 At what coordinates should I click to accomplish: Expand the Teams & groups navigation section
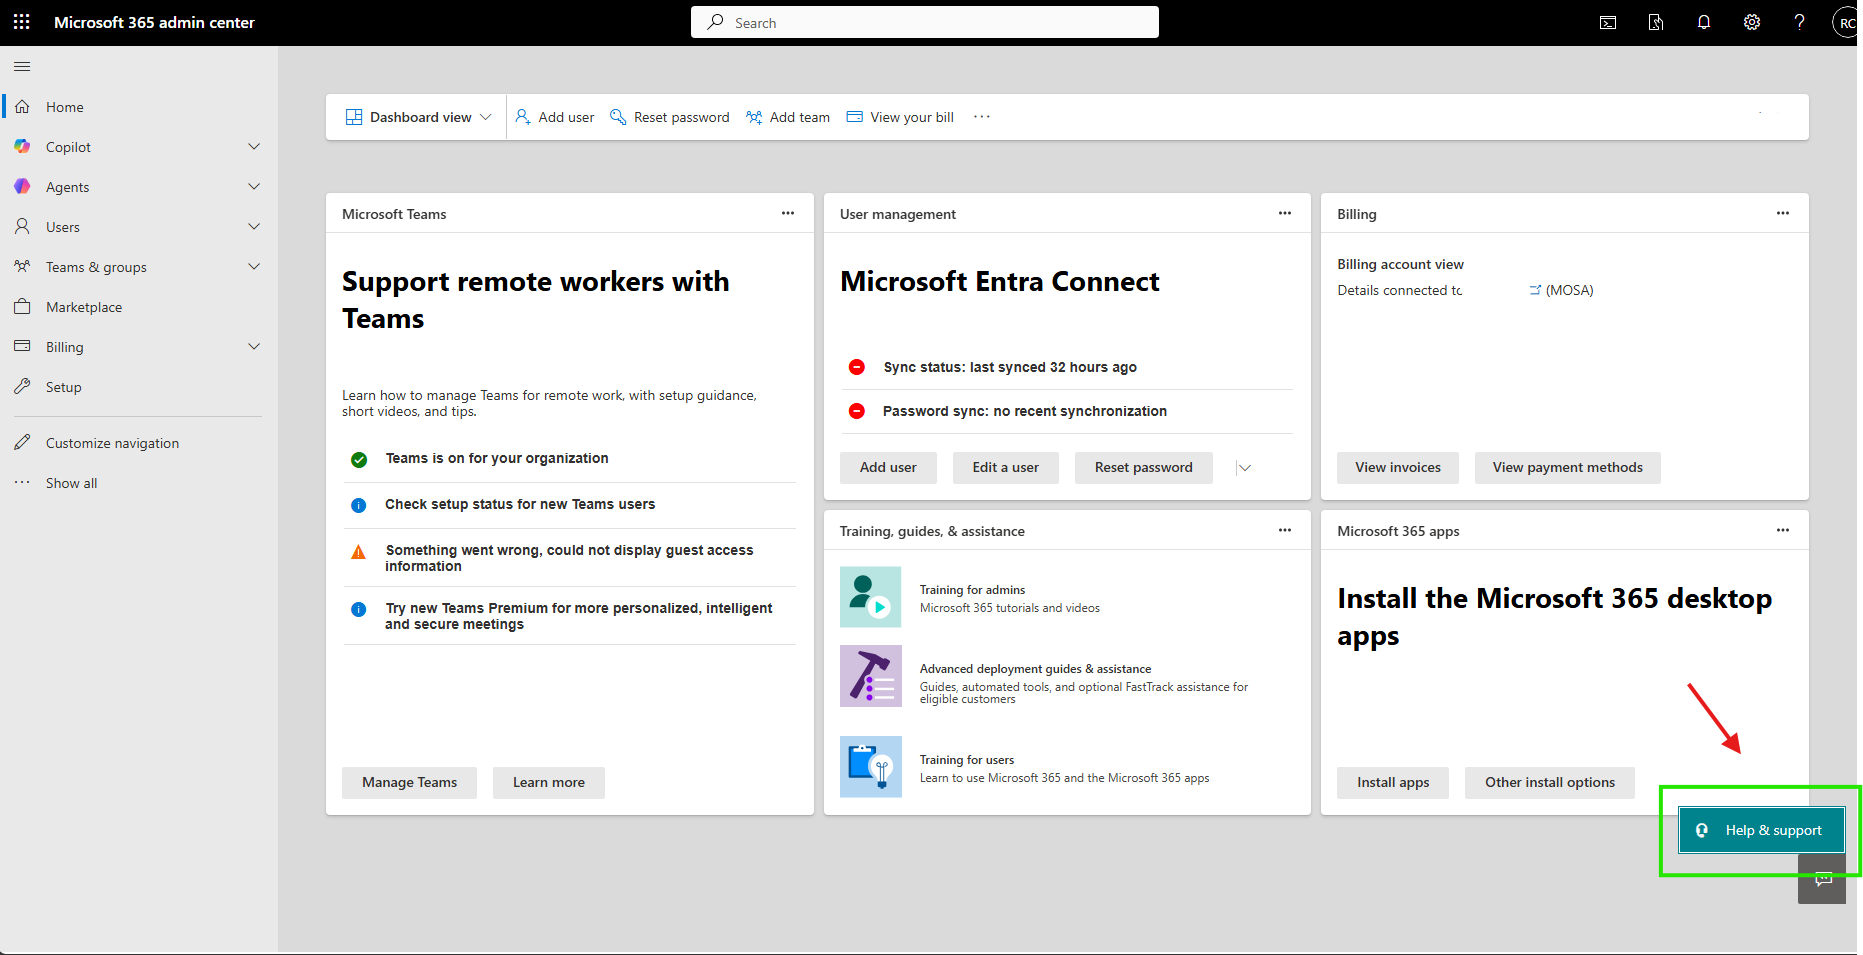(254, 267)
